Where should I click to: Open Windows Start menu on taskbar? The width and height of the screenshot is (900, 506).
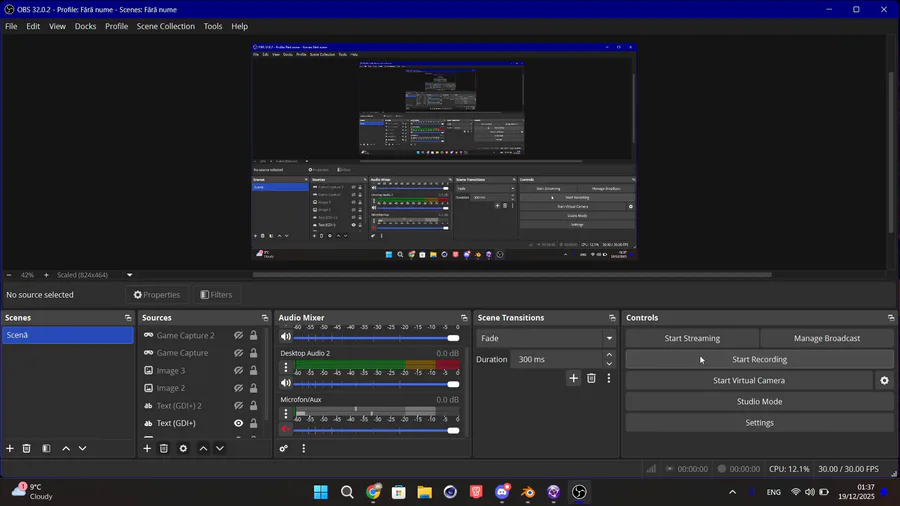click(x=321, y=492)
